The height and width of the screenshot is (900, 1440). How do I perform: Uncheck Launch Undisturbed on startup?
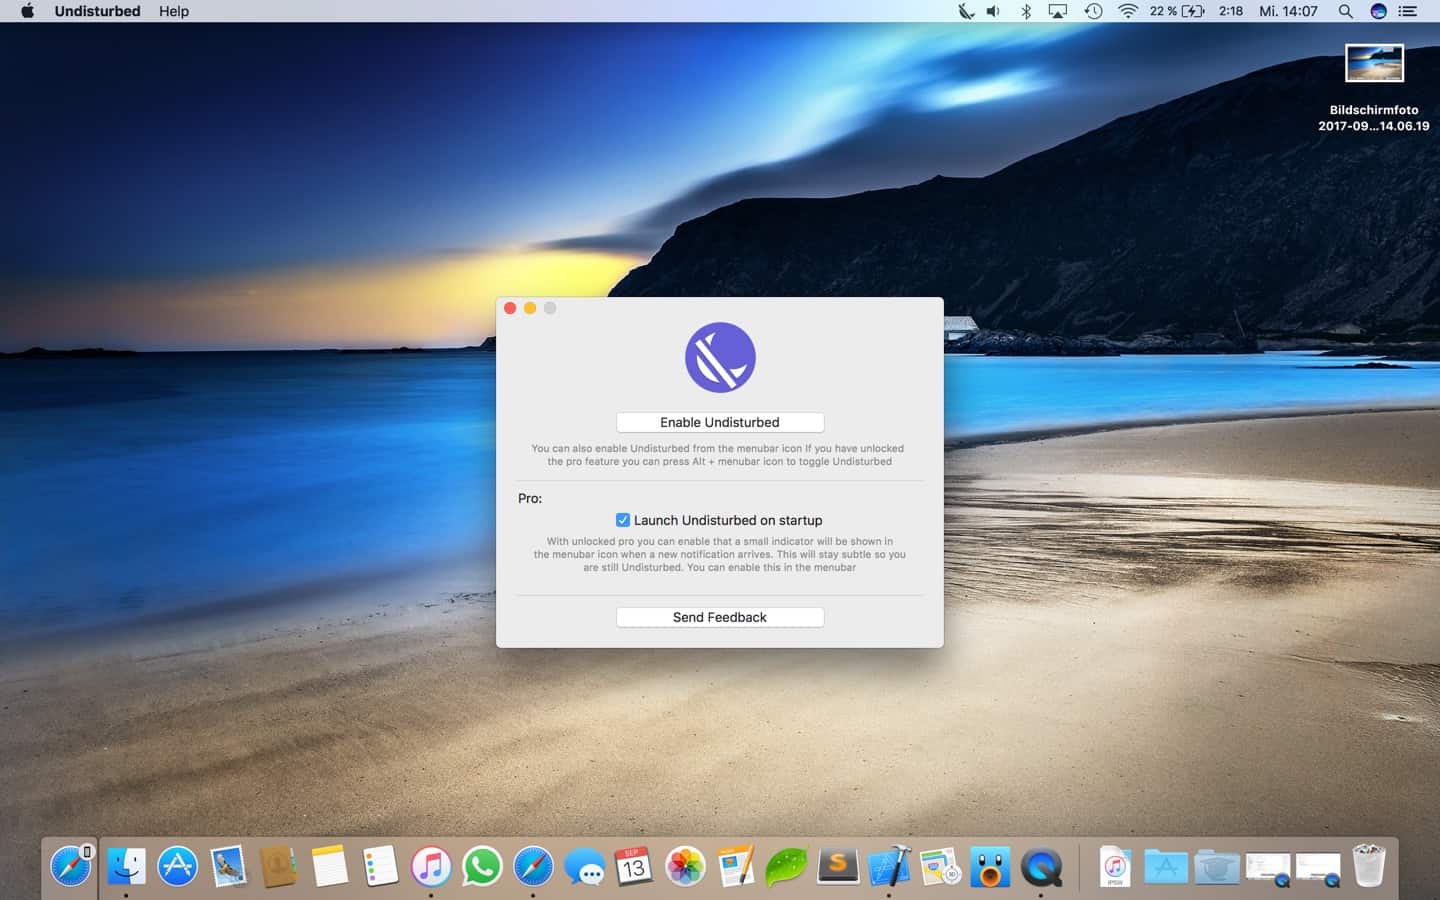pyautogui.click(x=623, y=520)
